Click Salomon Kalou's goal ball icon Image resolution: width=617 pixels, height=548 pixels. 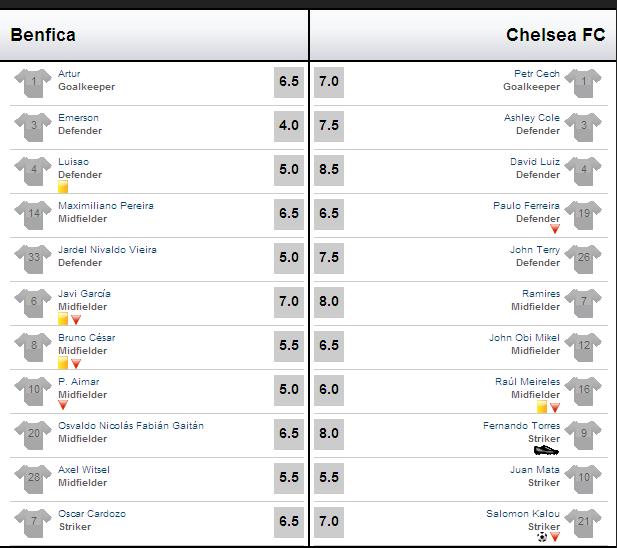(x=542, y=537)
